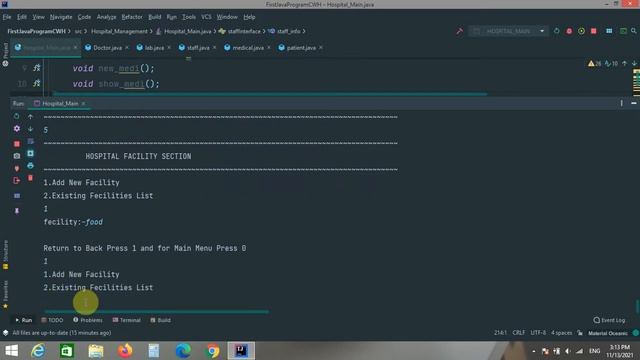Viewport: 640px width, 360px height.
Task: Click the Rerun icon in Run panel
Action: click(x=16, y=116)
